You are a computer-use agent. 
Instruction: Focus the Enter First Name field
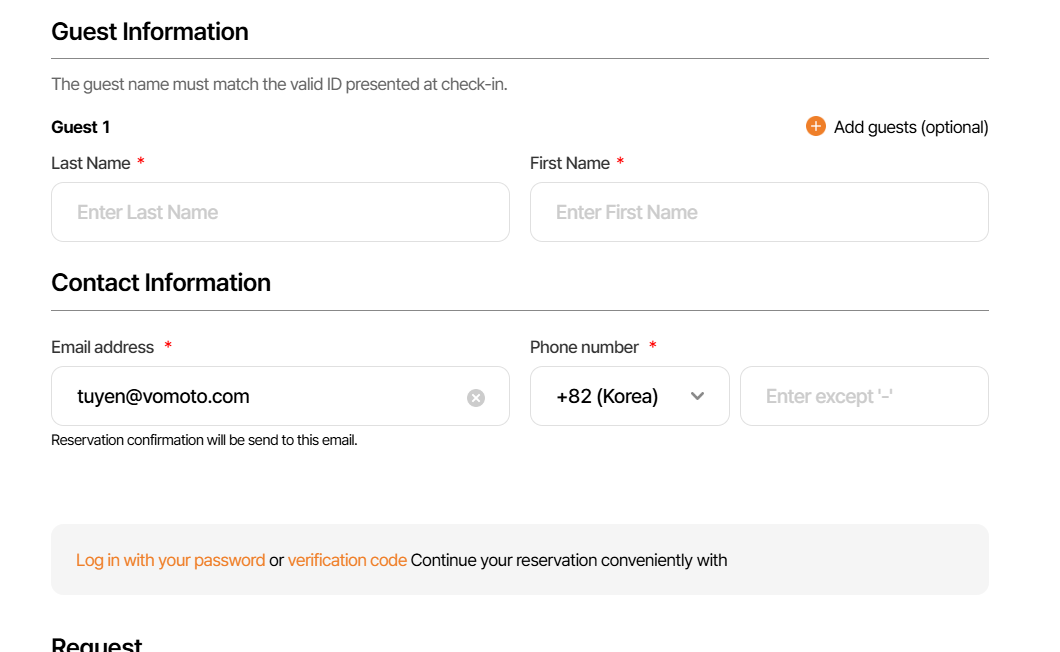click(758, 212)
